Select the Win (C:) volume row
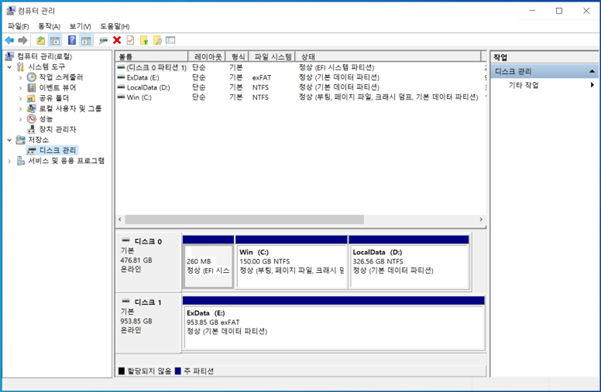This screenshot has height=392, width=601. pyautogui.click(x=301, y=97)
